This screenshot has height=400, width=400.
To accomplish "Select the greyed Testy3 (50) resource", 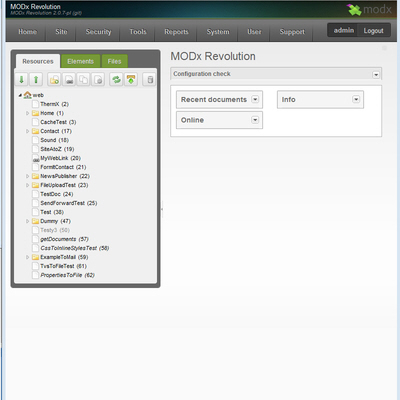I will tap(55, 230).
